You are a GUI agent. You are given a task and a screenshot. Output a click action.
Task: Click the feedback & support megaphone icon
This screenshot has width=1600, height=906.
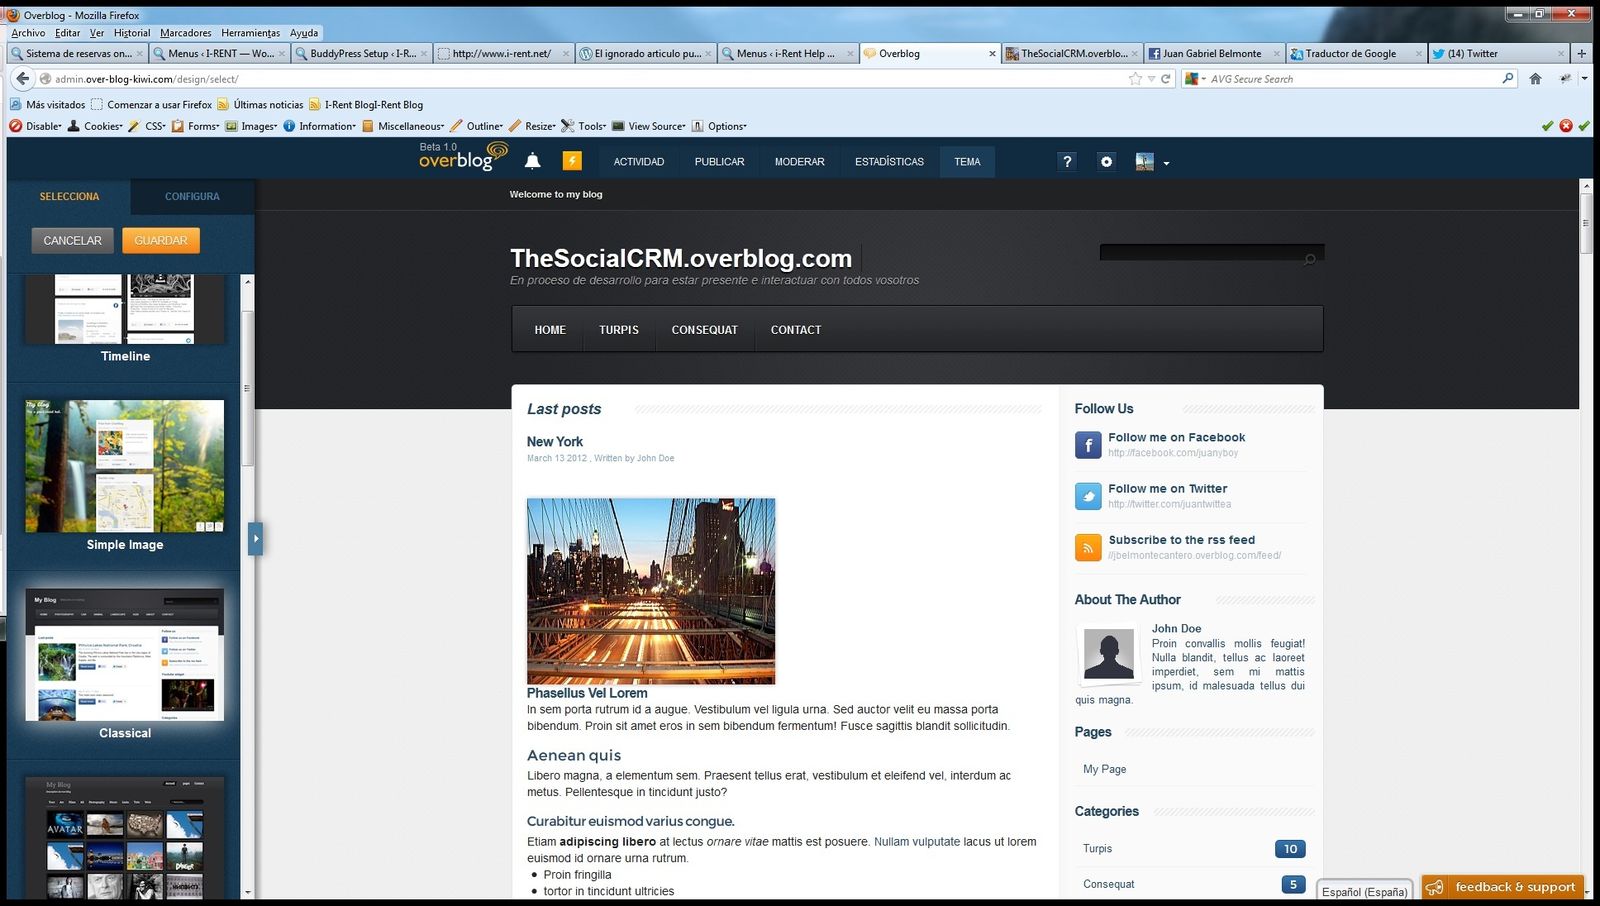(x=1435, y=887)
